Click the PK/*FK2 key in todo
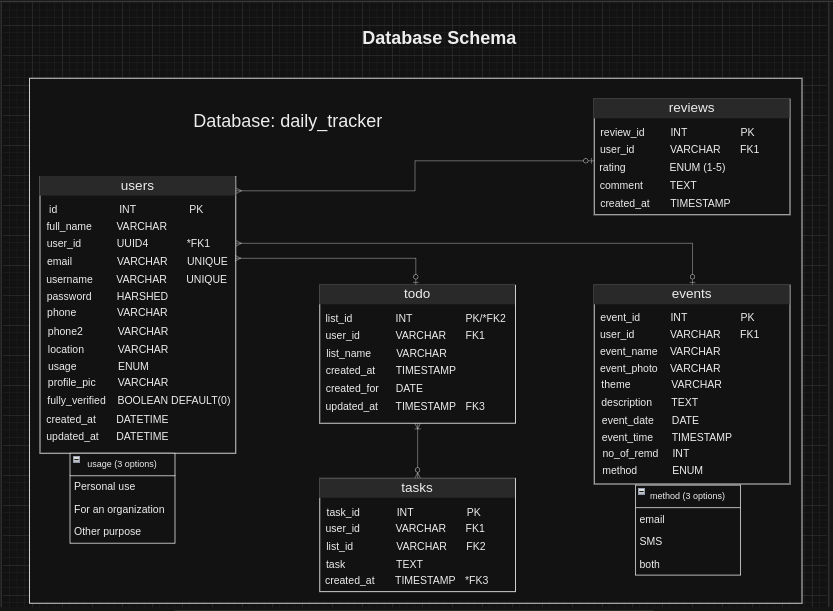This screenshot has height=611, width=833. click(485, 318)
